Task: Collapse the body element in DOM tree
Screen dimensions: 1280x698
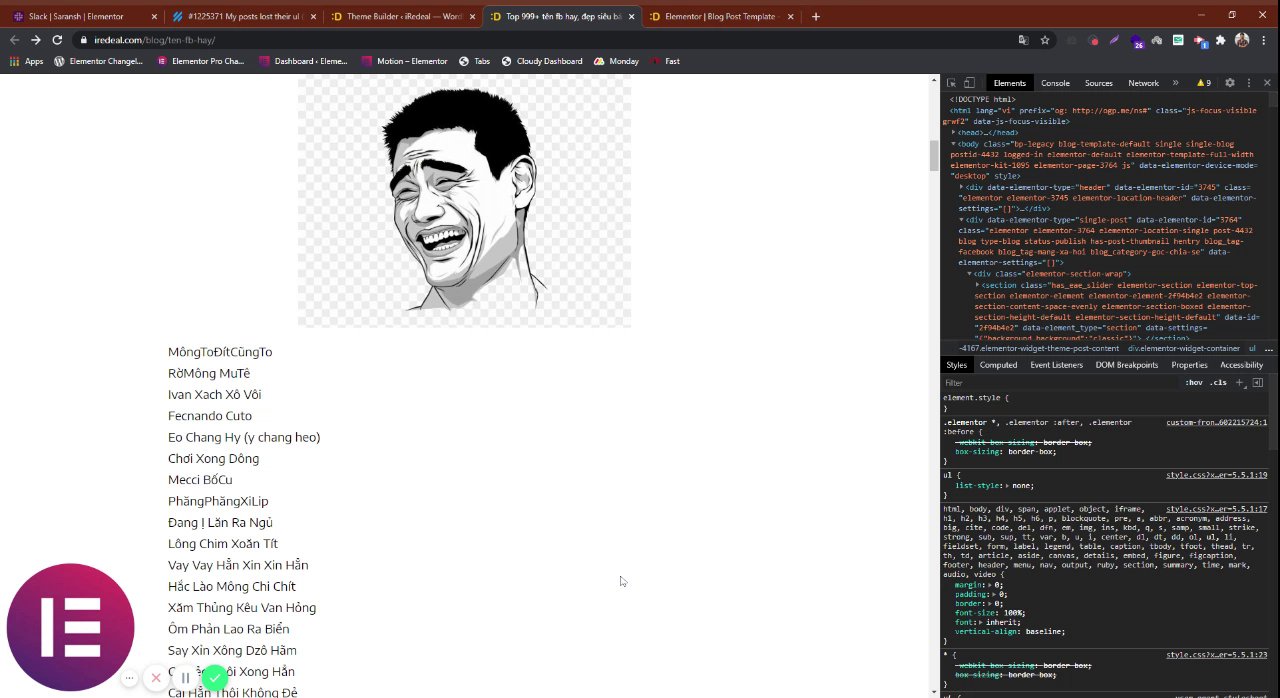Action: point(953,144)
